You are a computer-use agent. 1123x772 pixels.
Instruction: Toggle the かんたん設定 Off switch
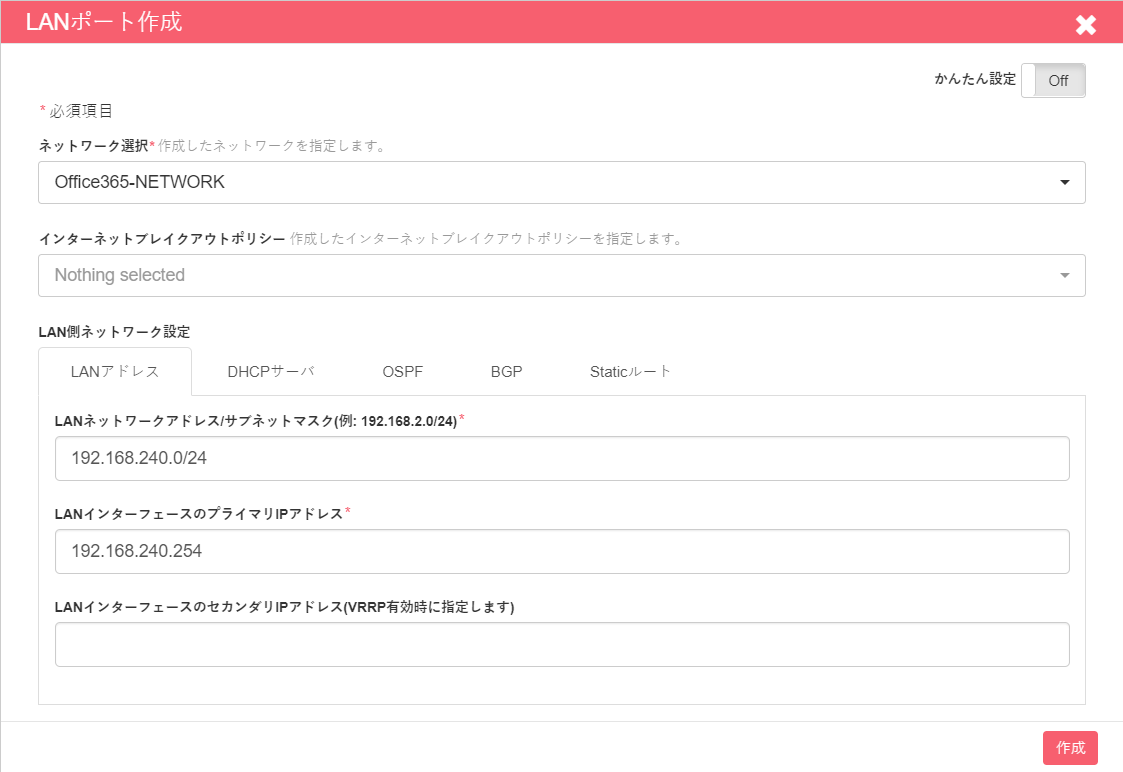pyautogui.click(x=1053, y=81)
